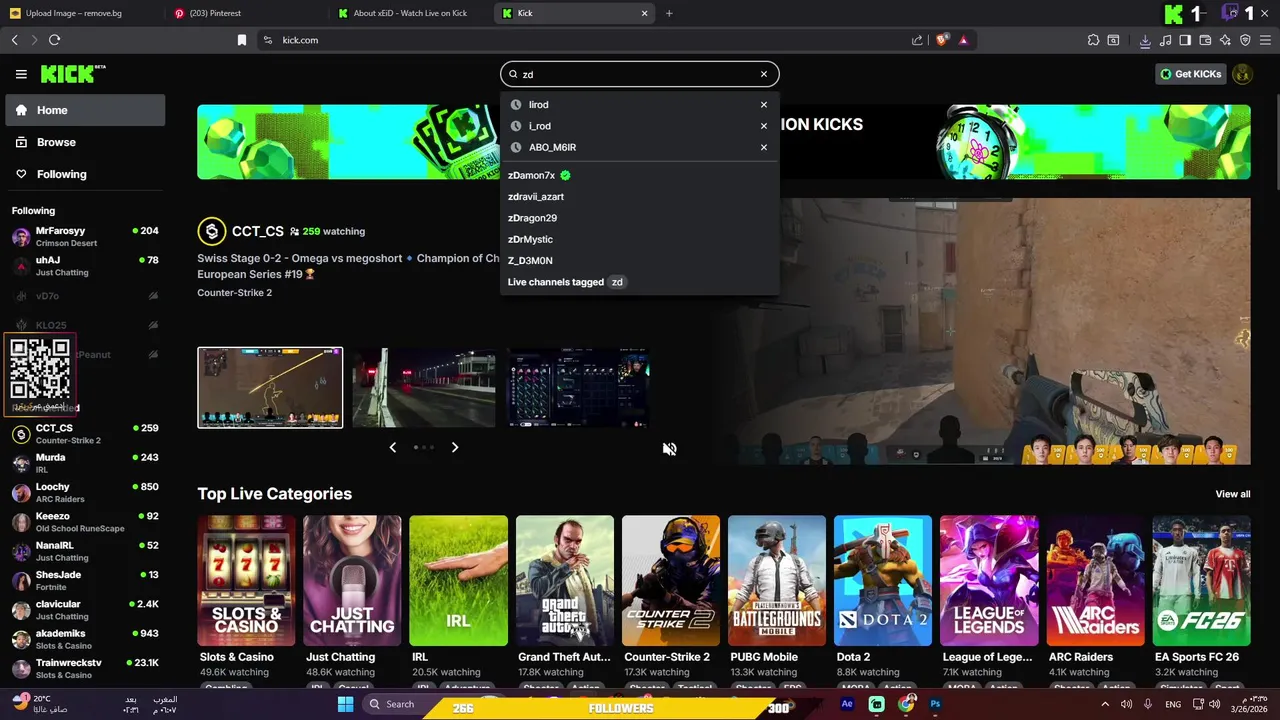Select the first featured stream thumbnail
The height and width of the screenshot is (720, 1280).
click(x=270, y=388)
